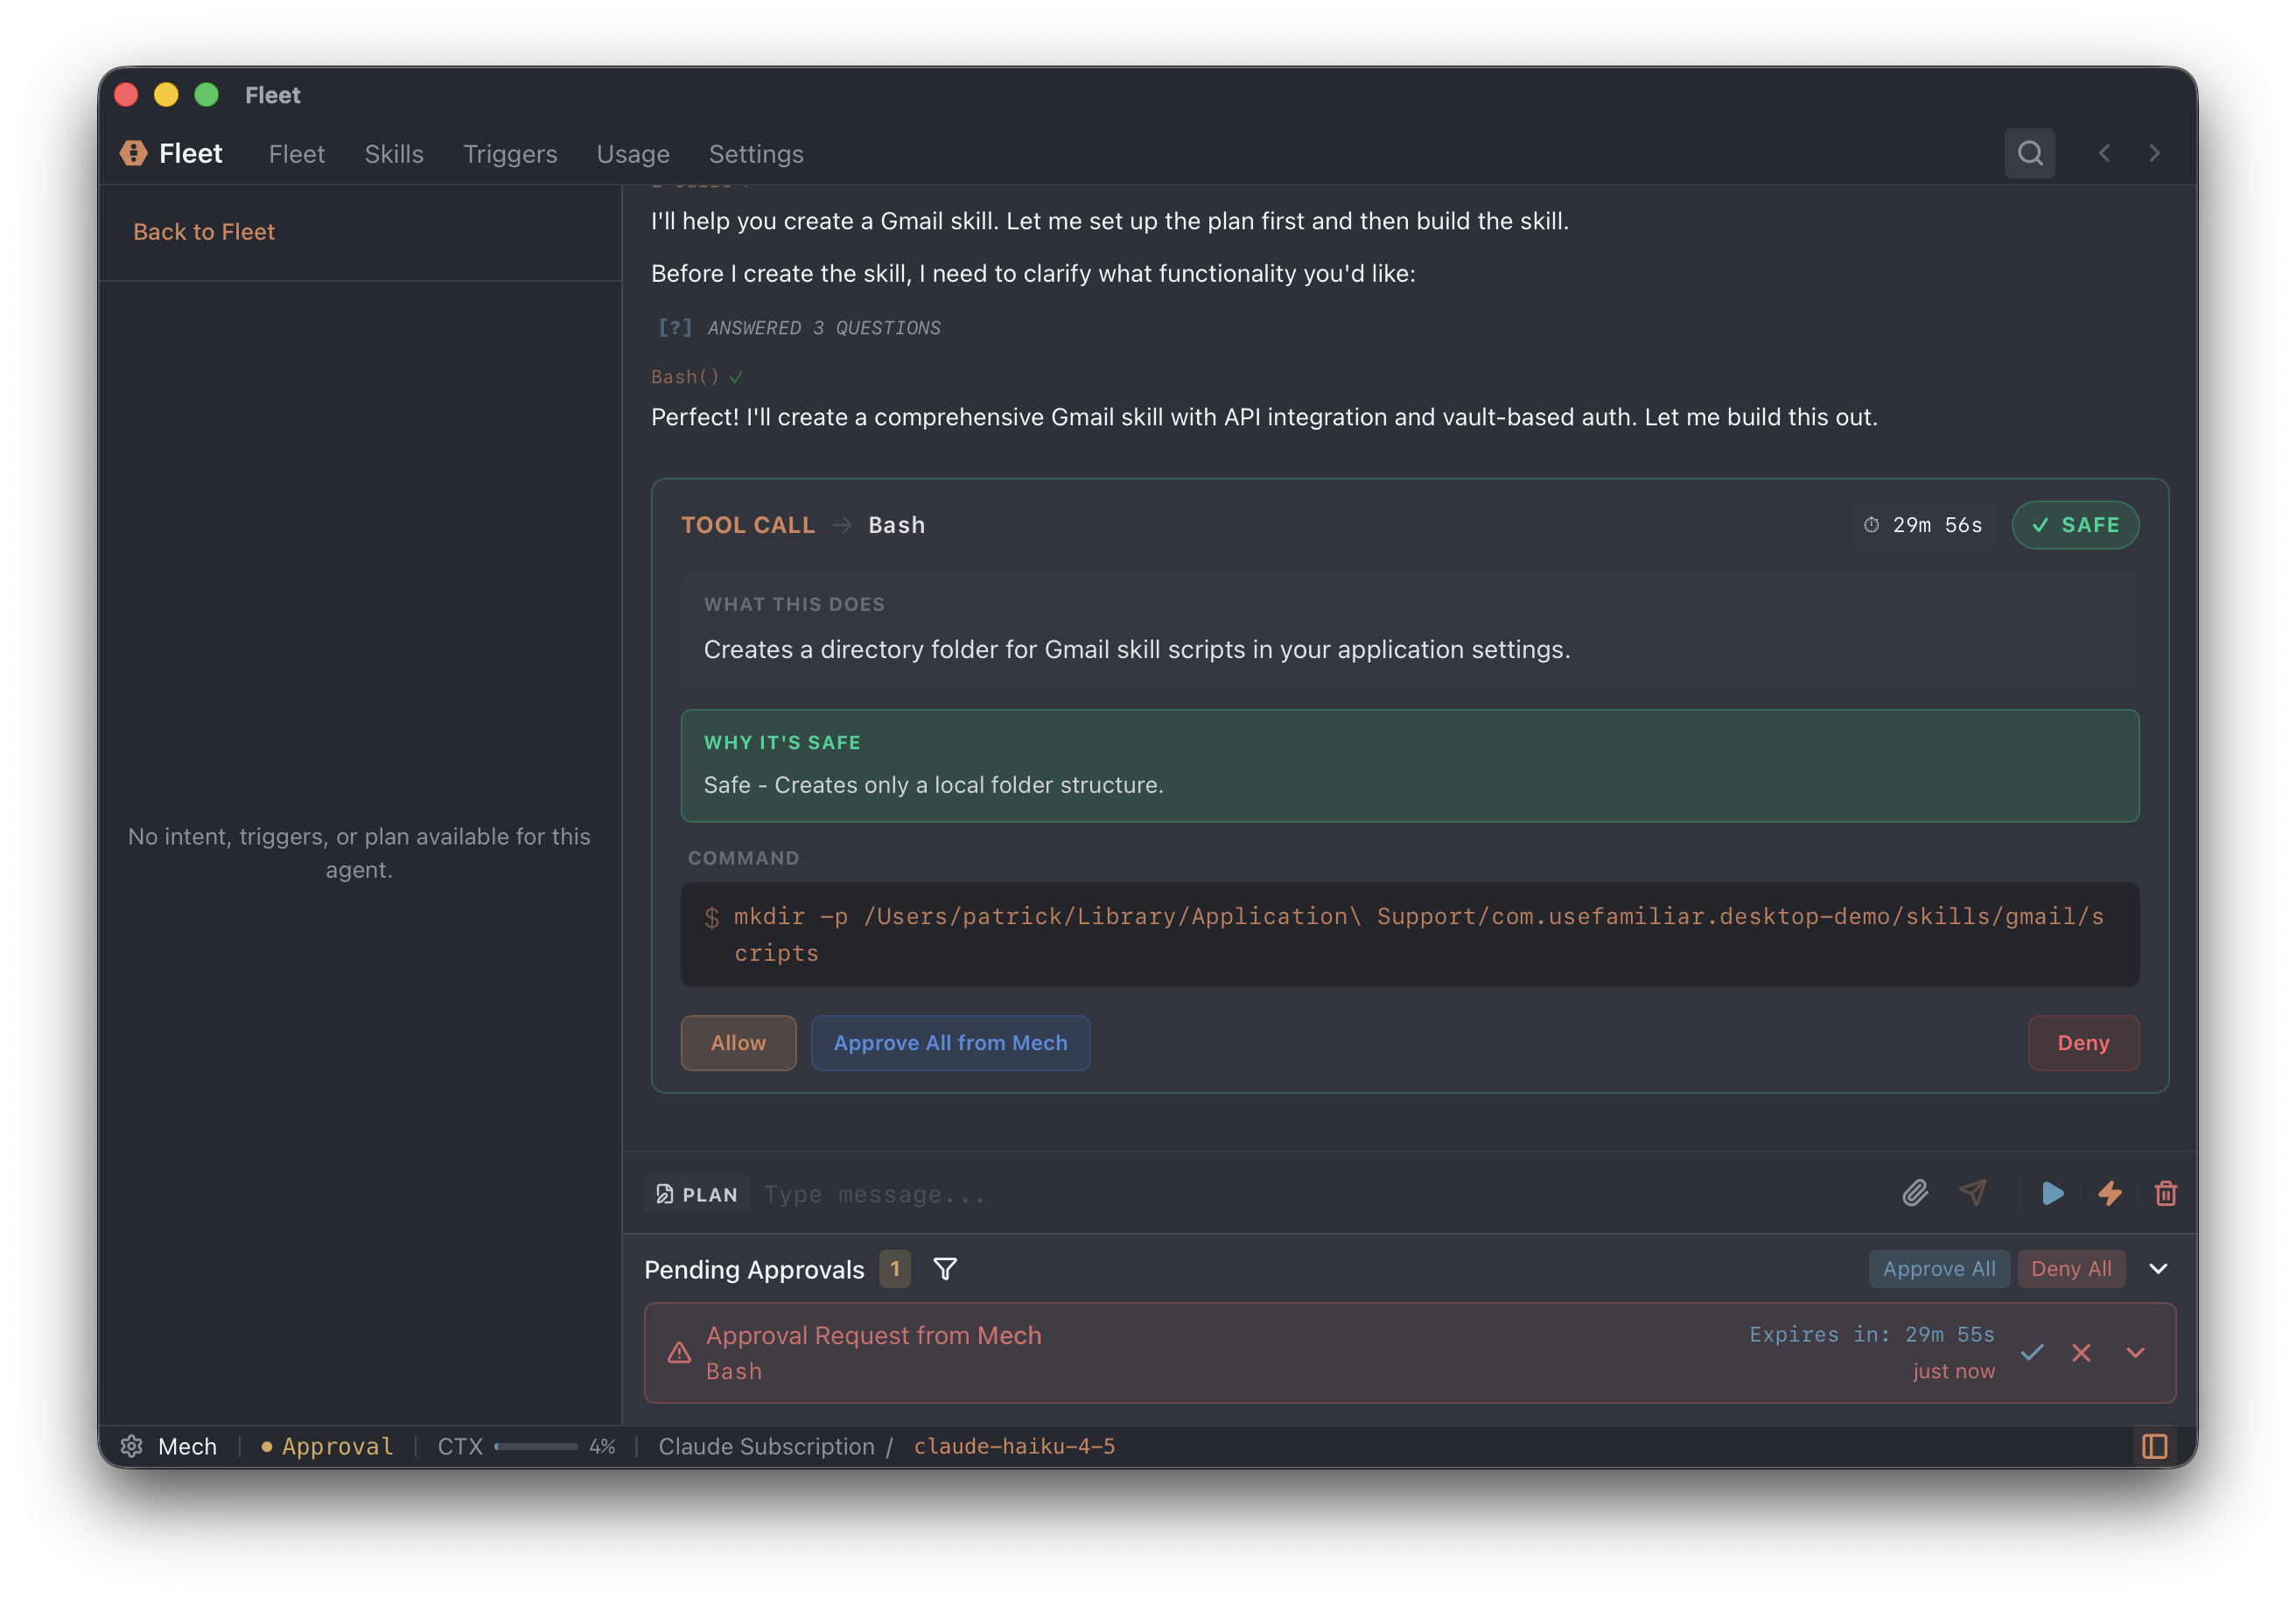Click the Fleet hexagon logo icon
The image size is (2296, 1598).
pyautogui.click(x=133, y=153)
